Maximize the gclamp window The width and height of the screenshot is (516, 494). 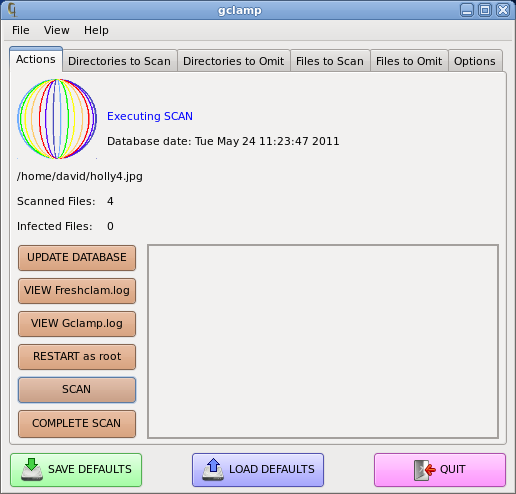[x=485, y=10]
